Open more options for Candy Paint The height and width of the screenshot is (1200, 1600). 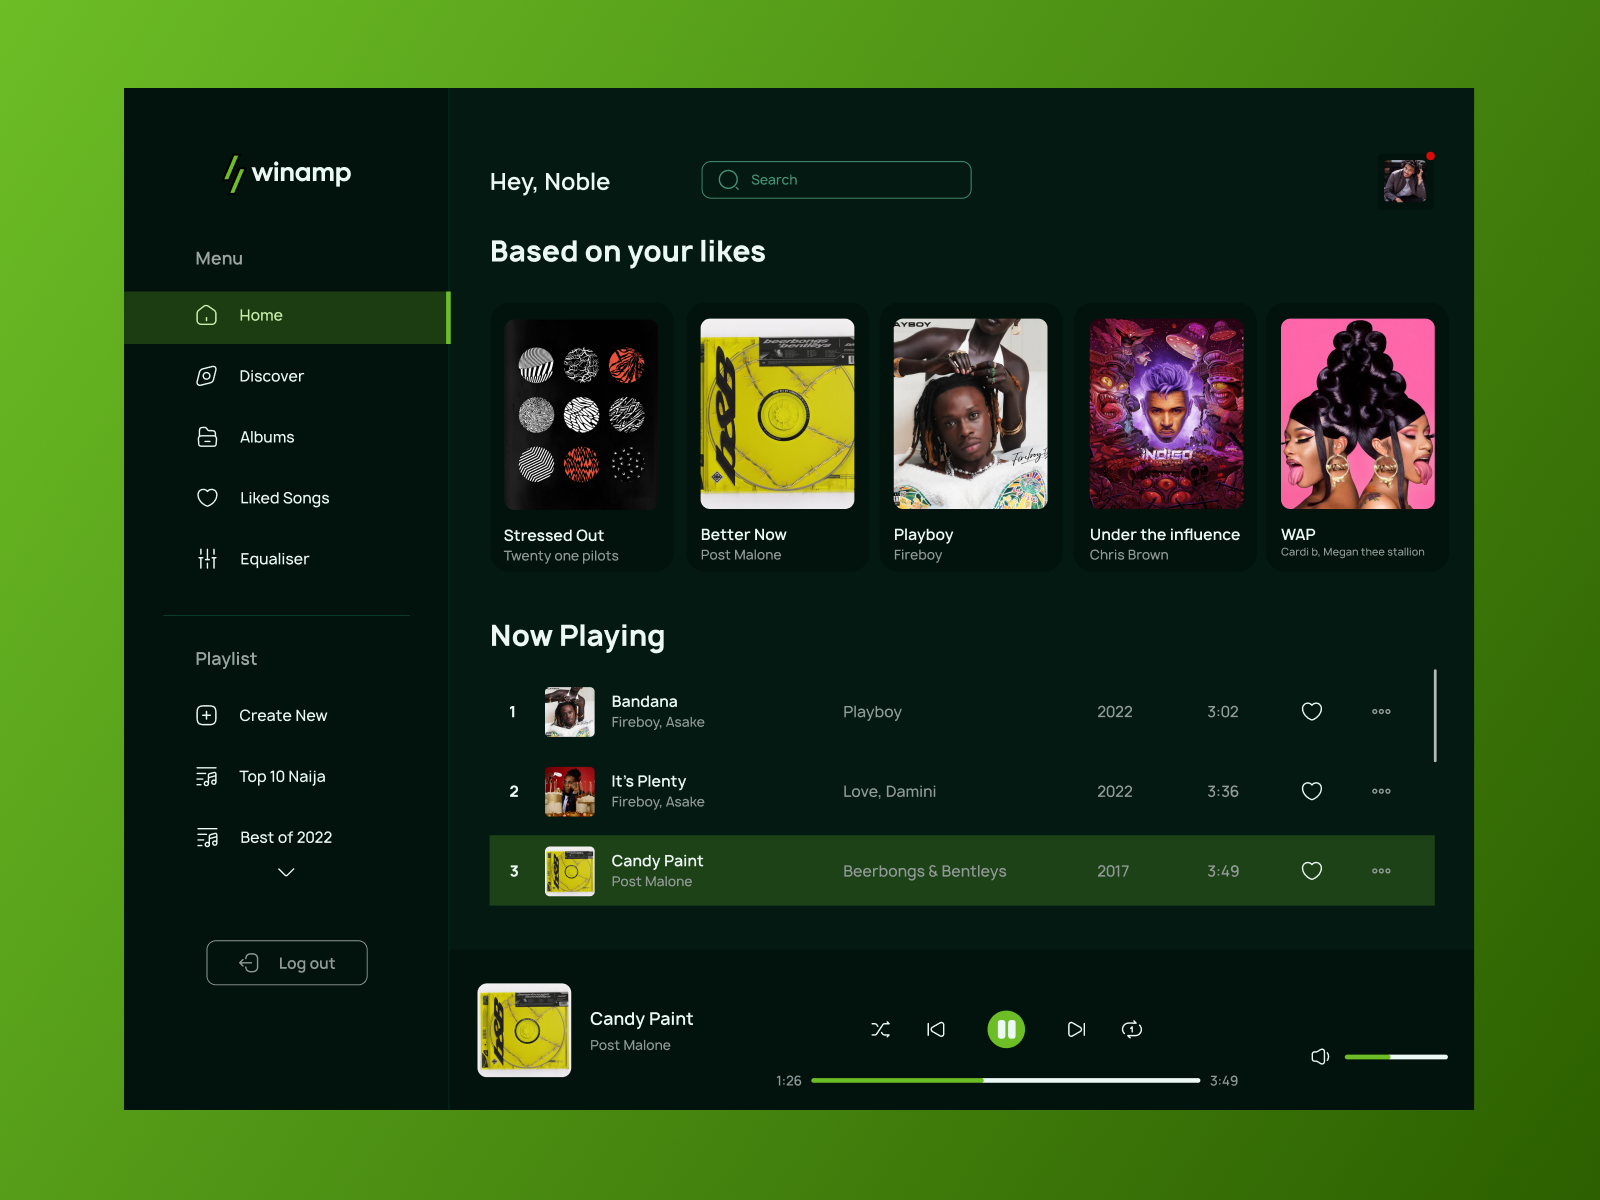tap(1381, 871)
